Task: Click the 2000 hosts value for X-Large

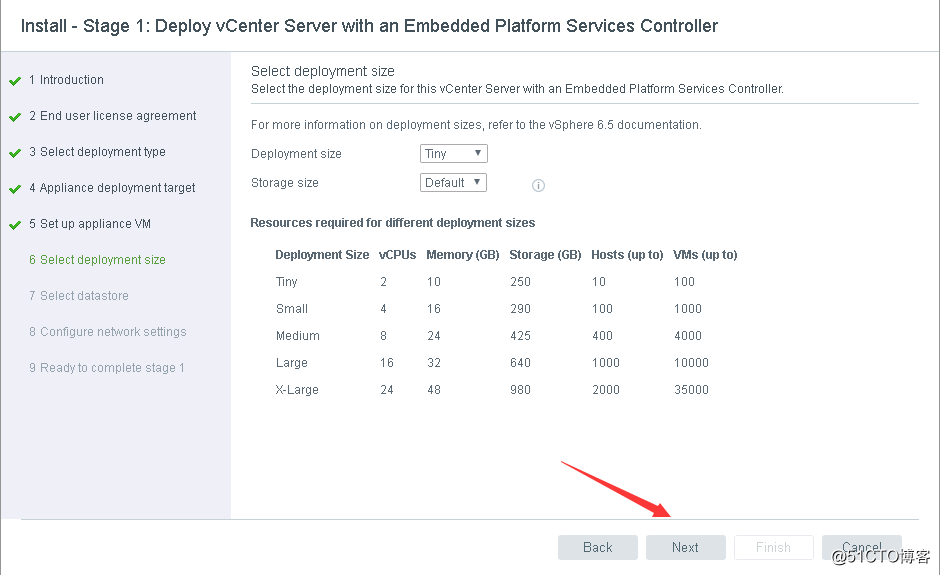Action: tap(606, 390)
